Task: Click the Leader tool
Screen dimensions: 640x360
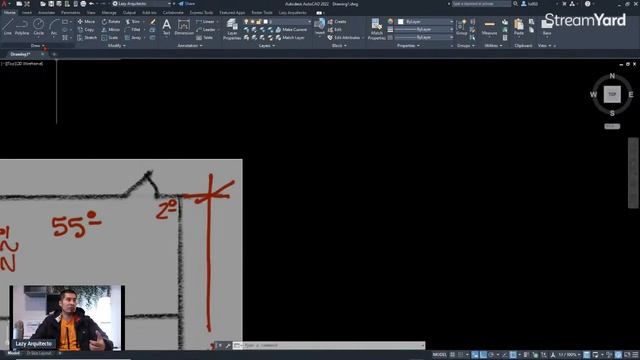Action: (206, 29)
